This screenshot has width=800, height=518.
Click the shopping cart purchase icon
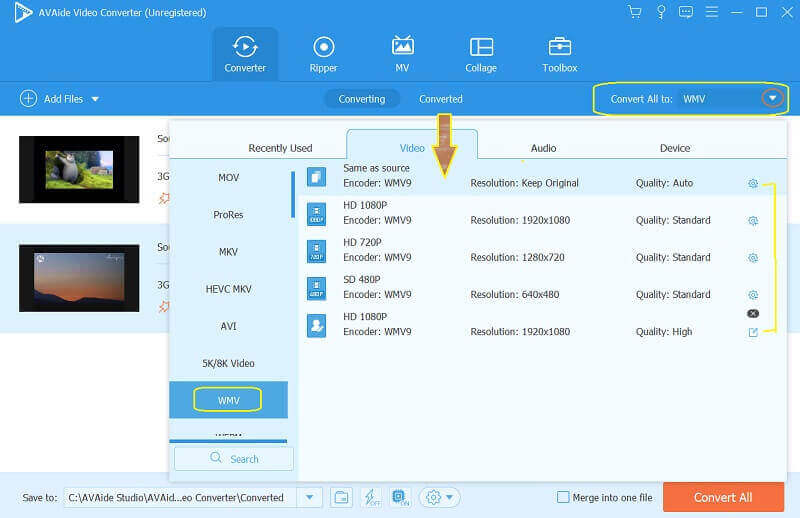(635, 12)
